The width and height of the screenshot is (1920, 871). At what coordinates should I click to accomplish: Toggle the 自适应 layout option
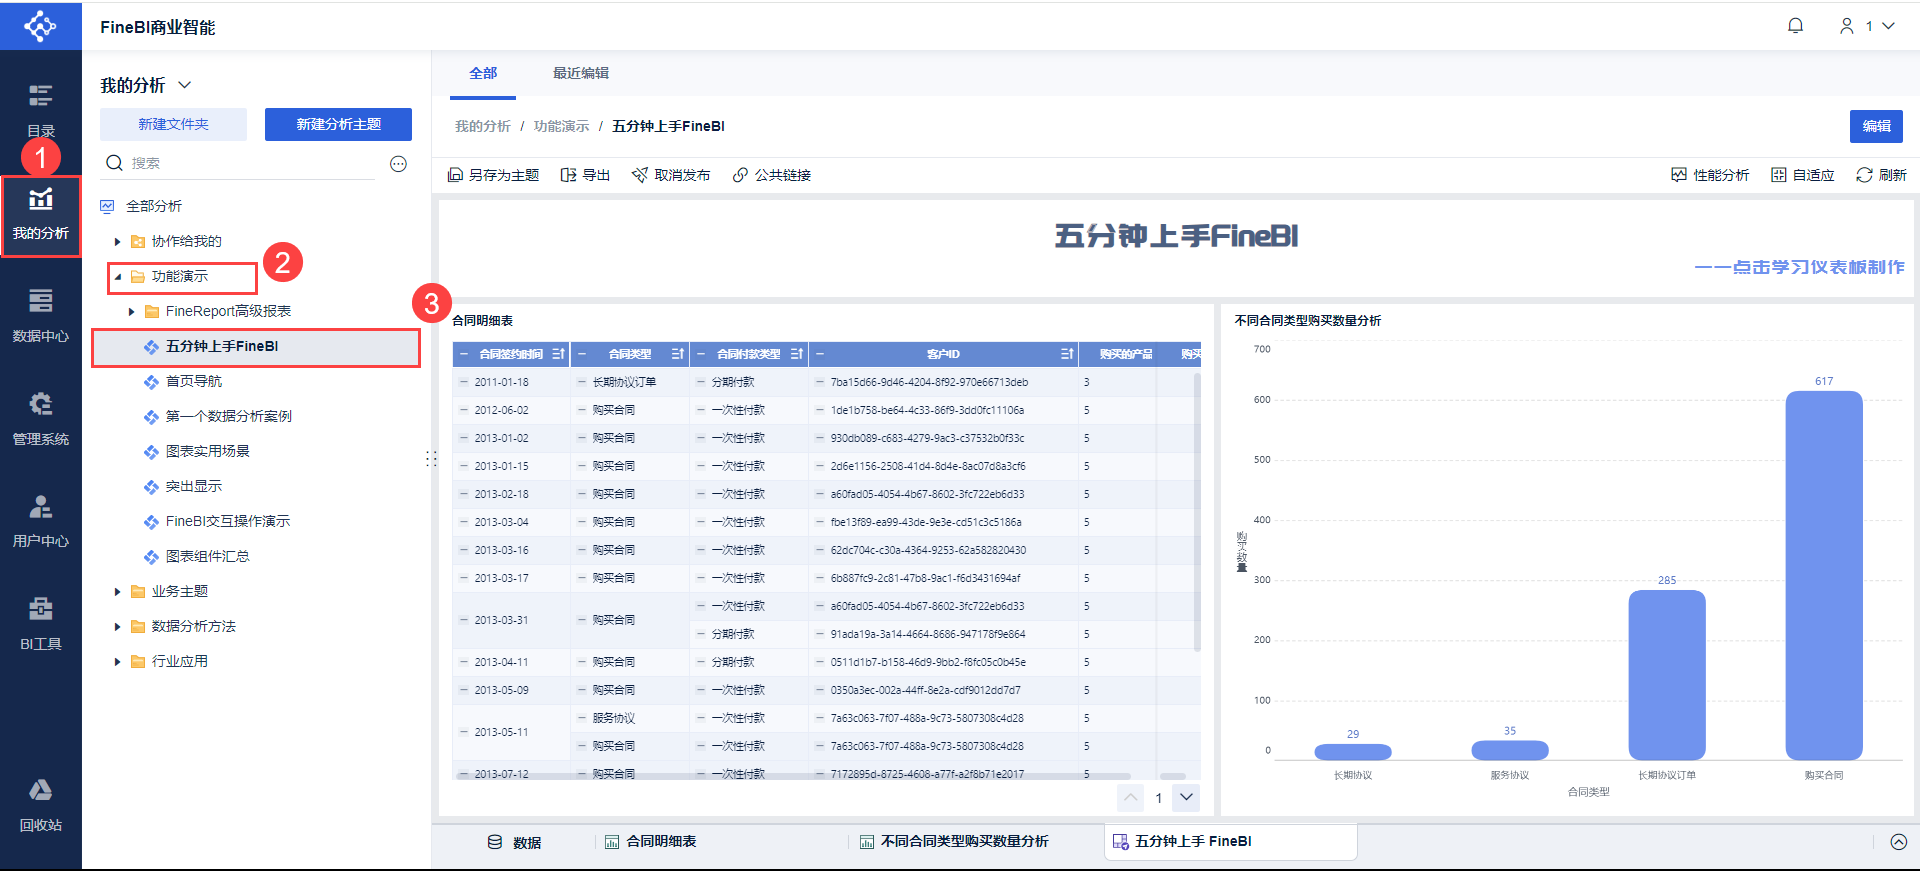click(x=1803, y=175)
